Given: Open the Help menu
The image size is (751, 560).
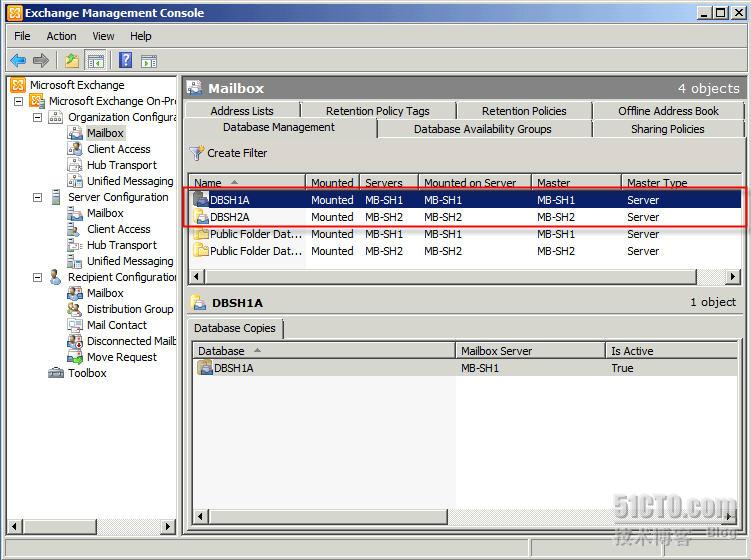Looking at the screenshot, I should click(x=140, y=36).
